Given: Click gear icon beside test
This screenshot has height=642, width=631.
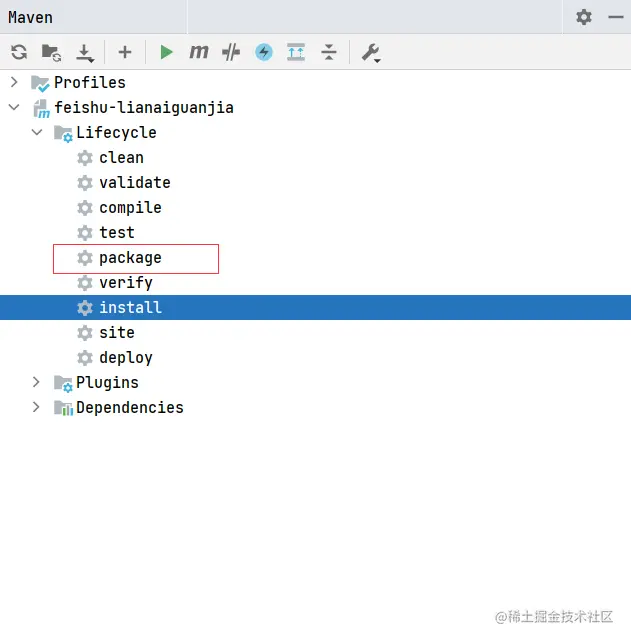Looking at the screenshot, I should click(85, 233).
